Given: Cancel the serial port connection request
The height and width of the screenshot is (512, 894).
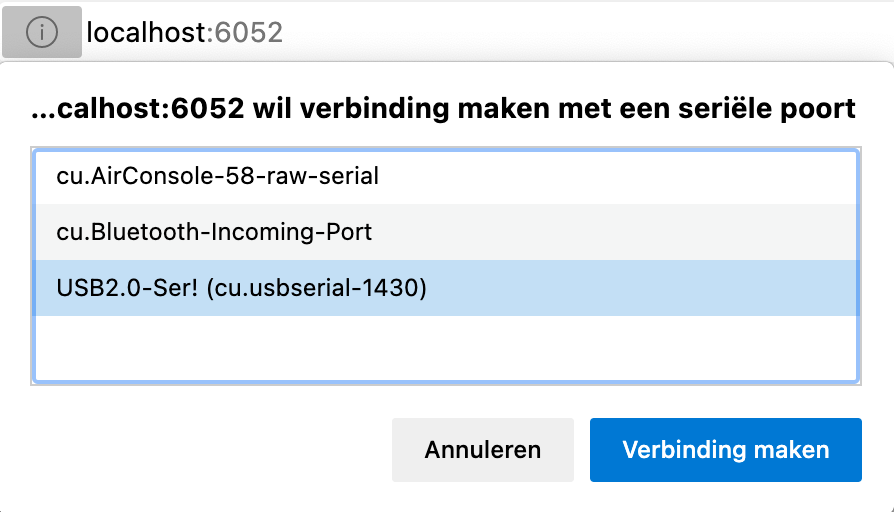Looking at the screenshot, I should coord(483,450).
